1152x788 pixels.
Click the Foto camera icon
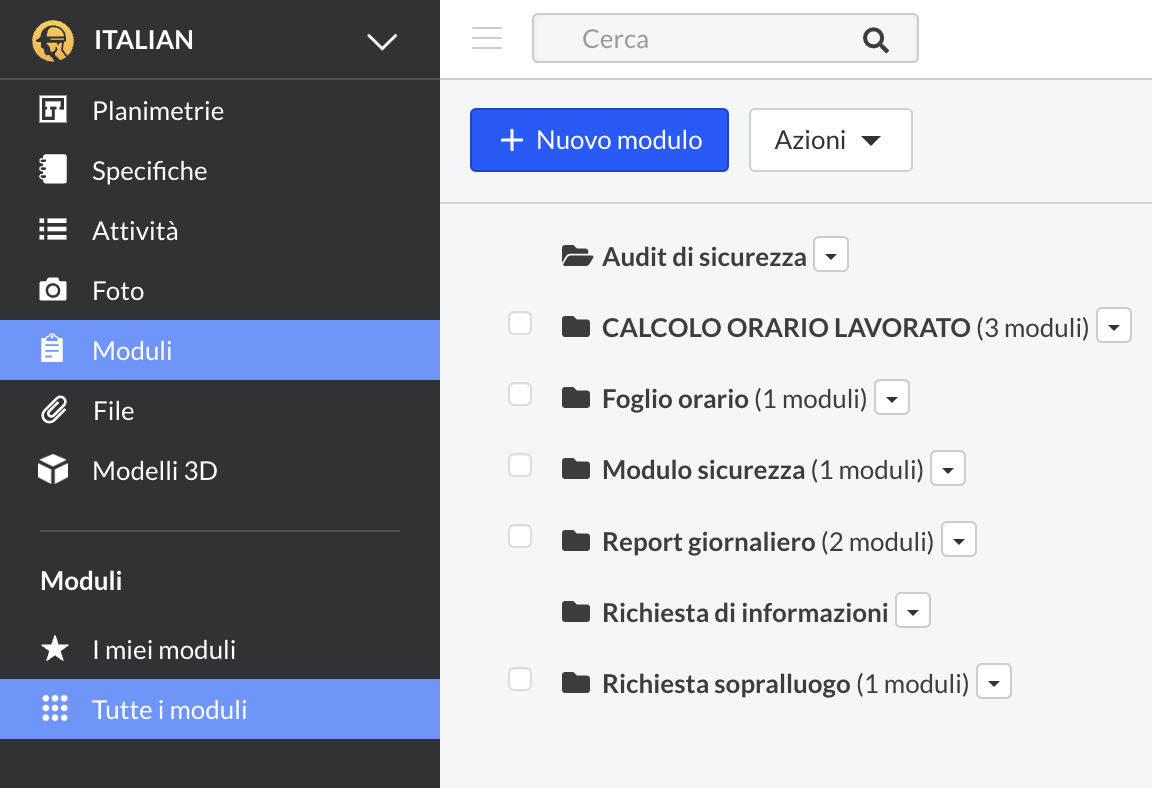click(x=53, y=290)
